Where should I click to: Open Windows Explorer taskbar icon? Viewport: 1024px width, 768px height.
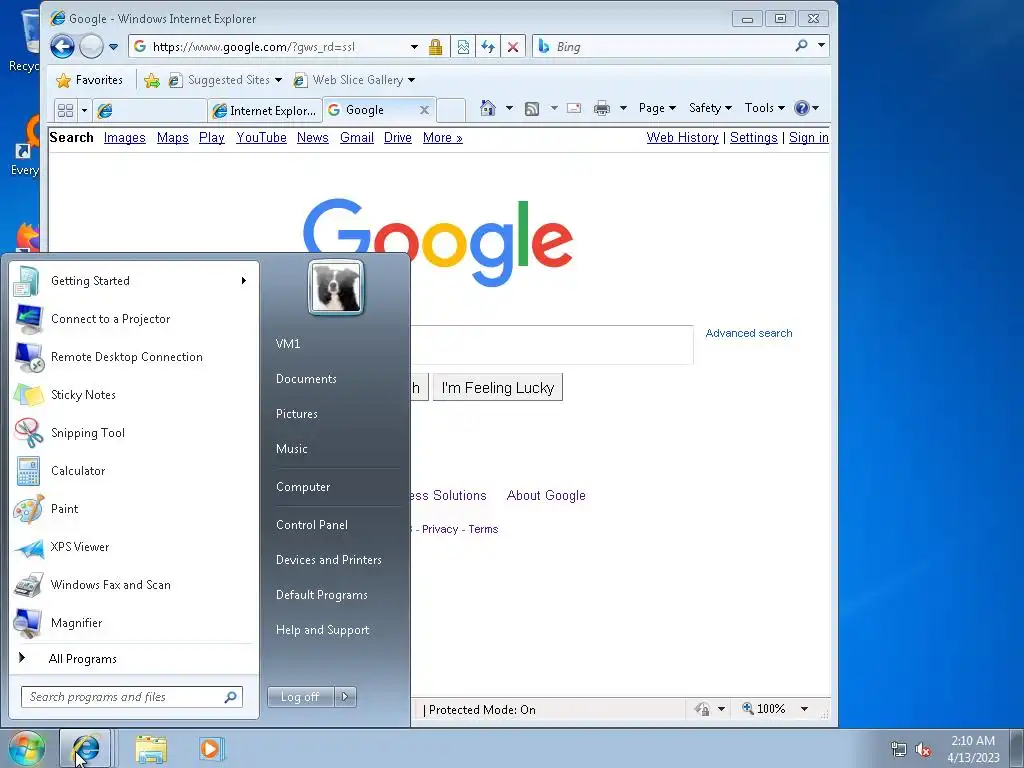(152, 749)
